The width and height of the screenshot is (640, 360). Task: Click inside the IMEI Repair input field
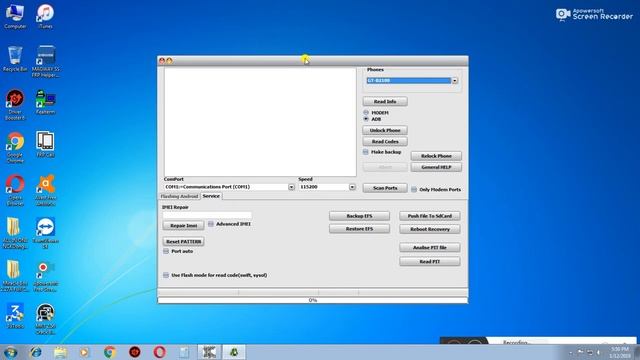[207, 215]
